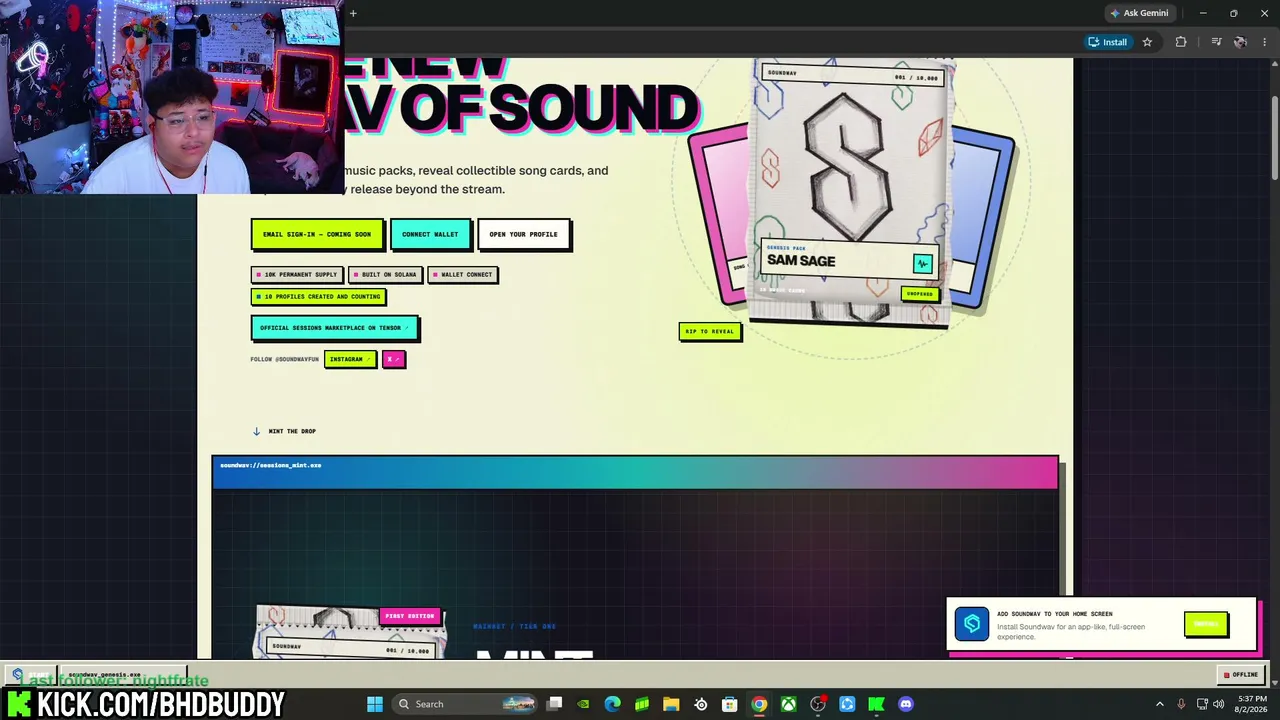Viewport: 1280px width, 720px height.
Task: Launch Microsoft Edge from the taskbar
Action: (612, 704)
